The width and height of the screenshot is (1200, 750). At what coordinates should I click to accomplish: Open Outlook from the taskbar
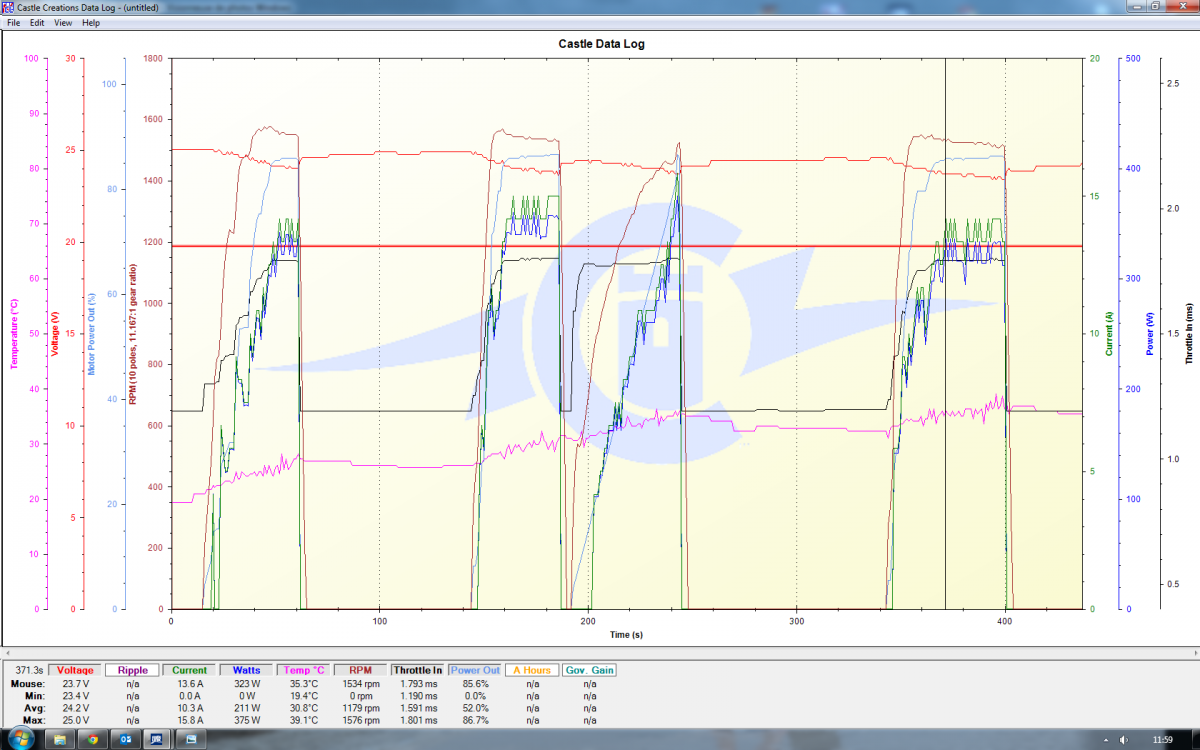pos(124,740)
